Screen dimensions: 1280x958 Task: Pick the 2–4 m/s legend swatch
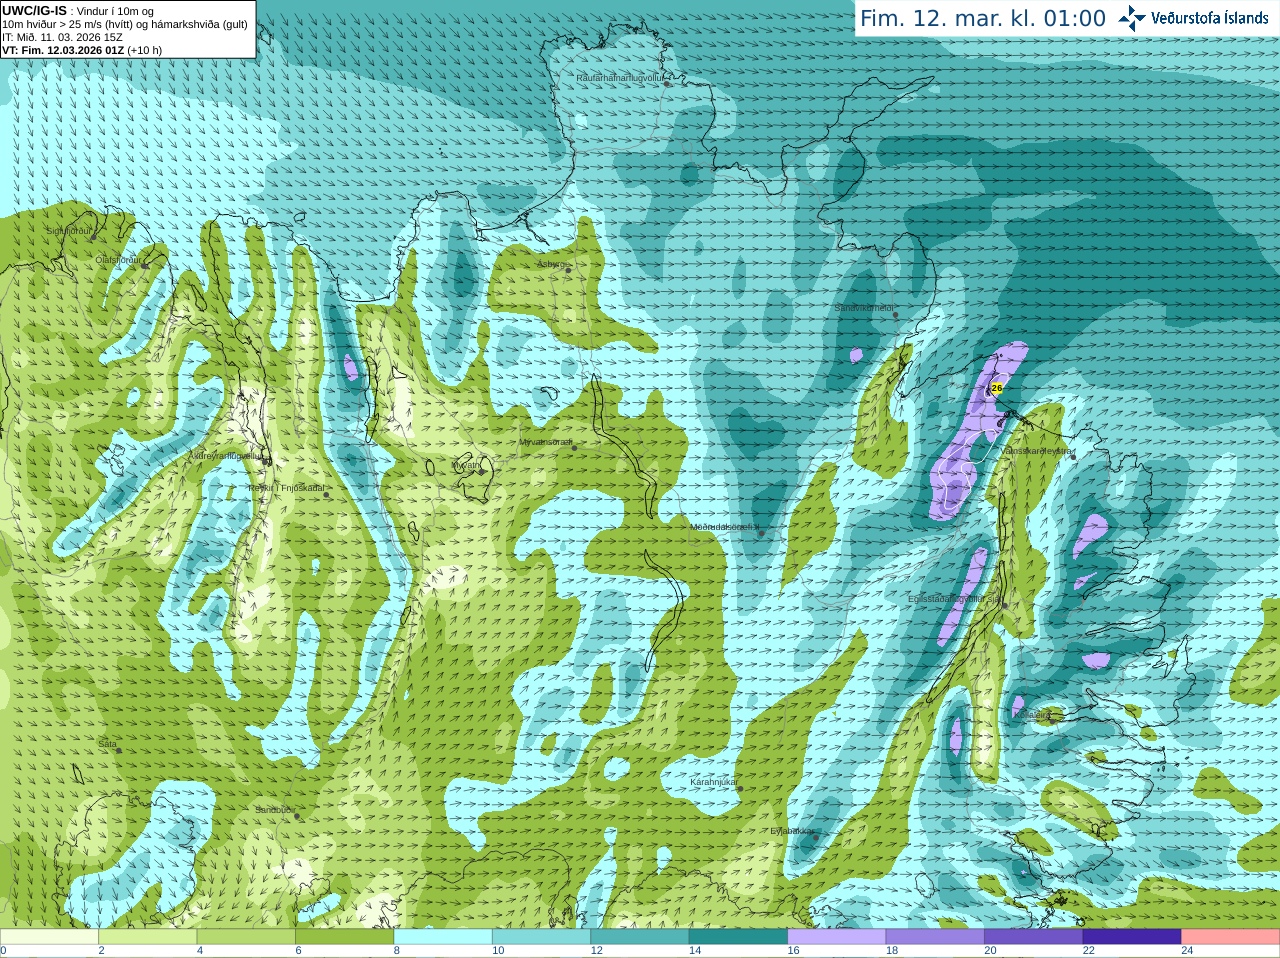[x=147, y=937]
